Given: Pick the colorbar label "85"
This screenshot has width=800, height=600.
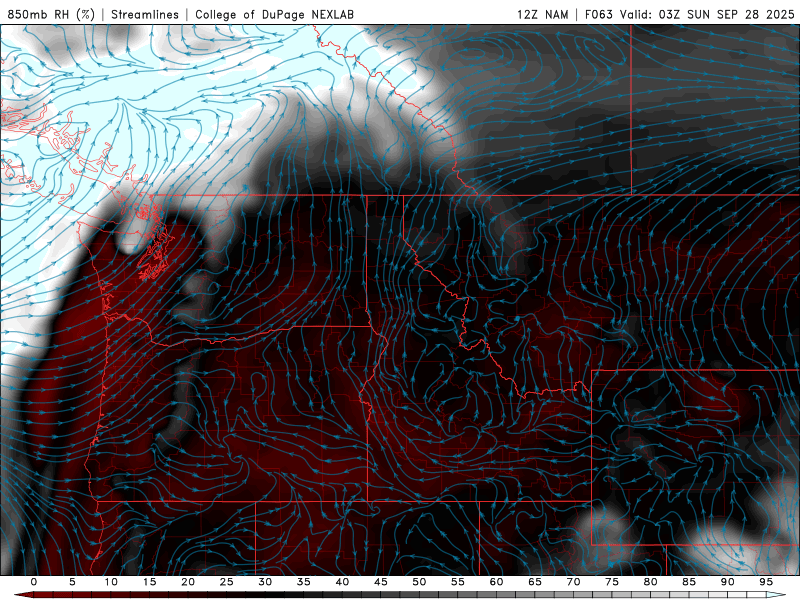Looking at the screenshot, I should (689, 582).
